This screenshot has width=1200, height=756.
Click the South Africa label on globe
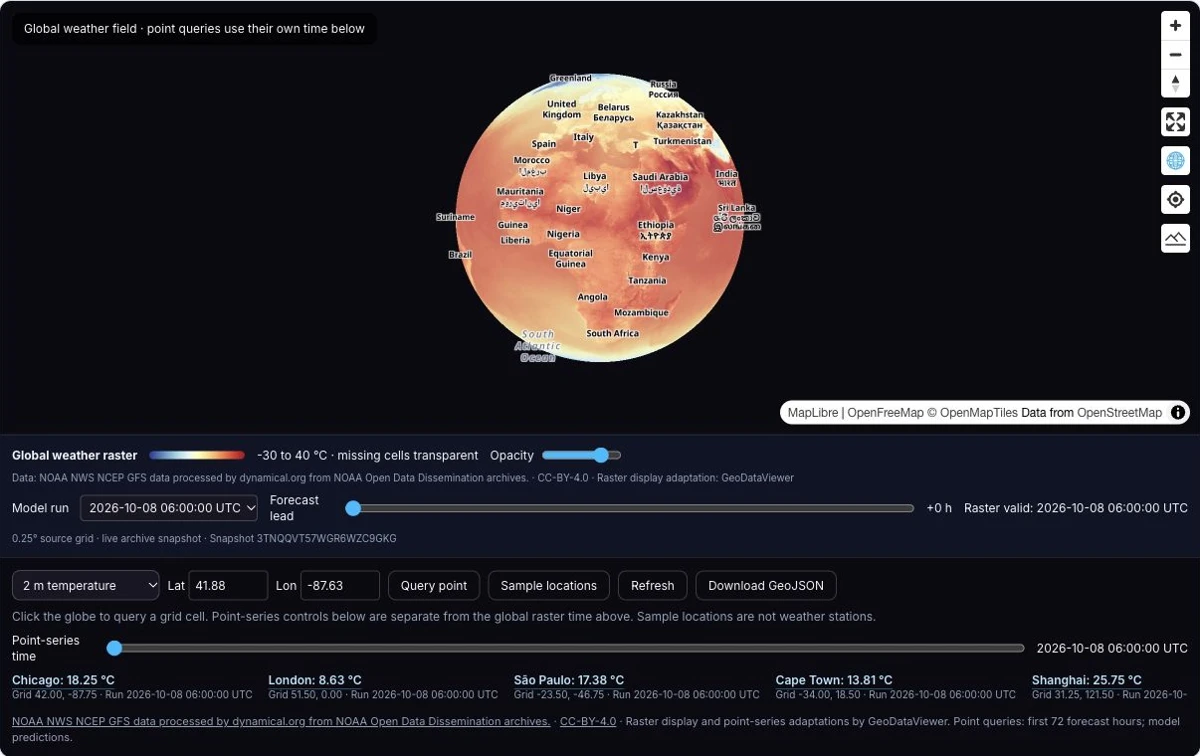612,333
